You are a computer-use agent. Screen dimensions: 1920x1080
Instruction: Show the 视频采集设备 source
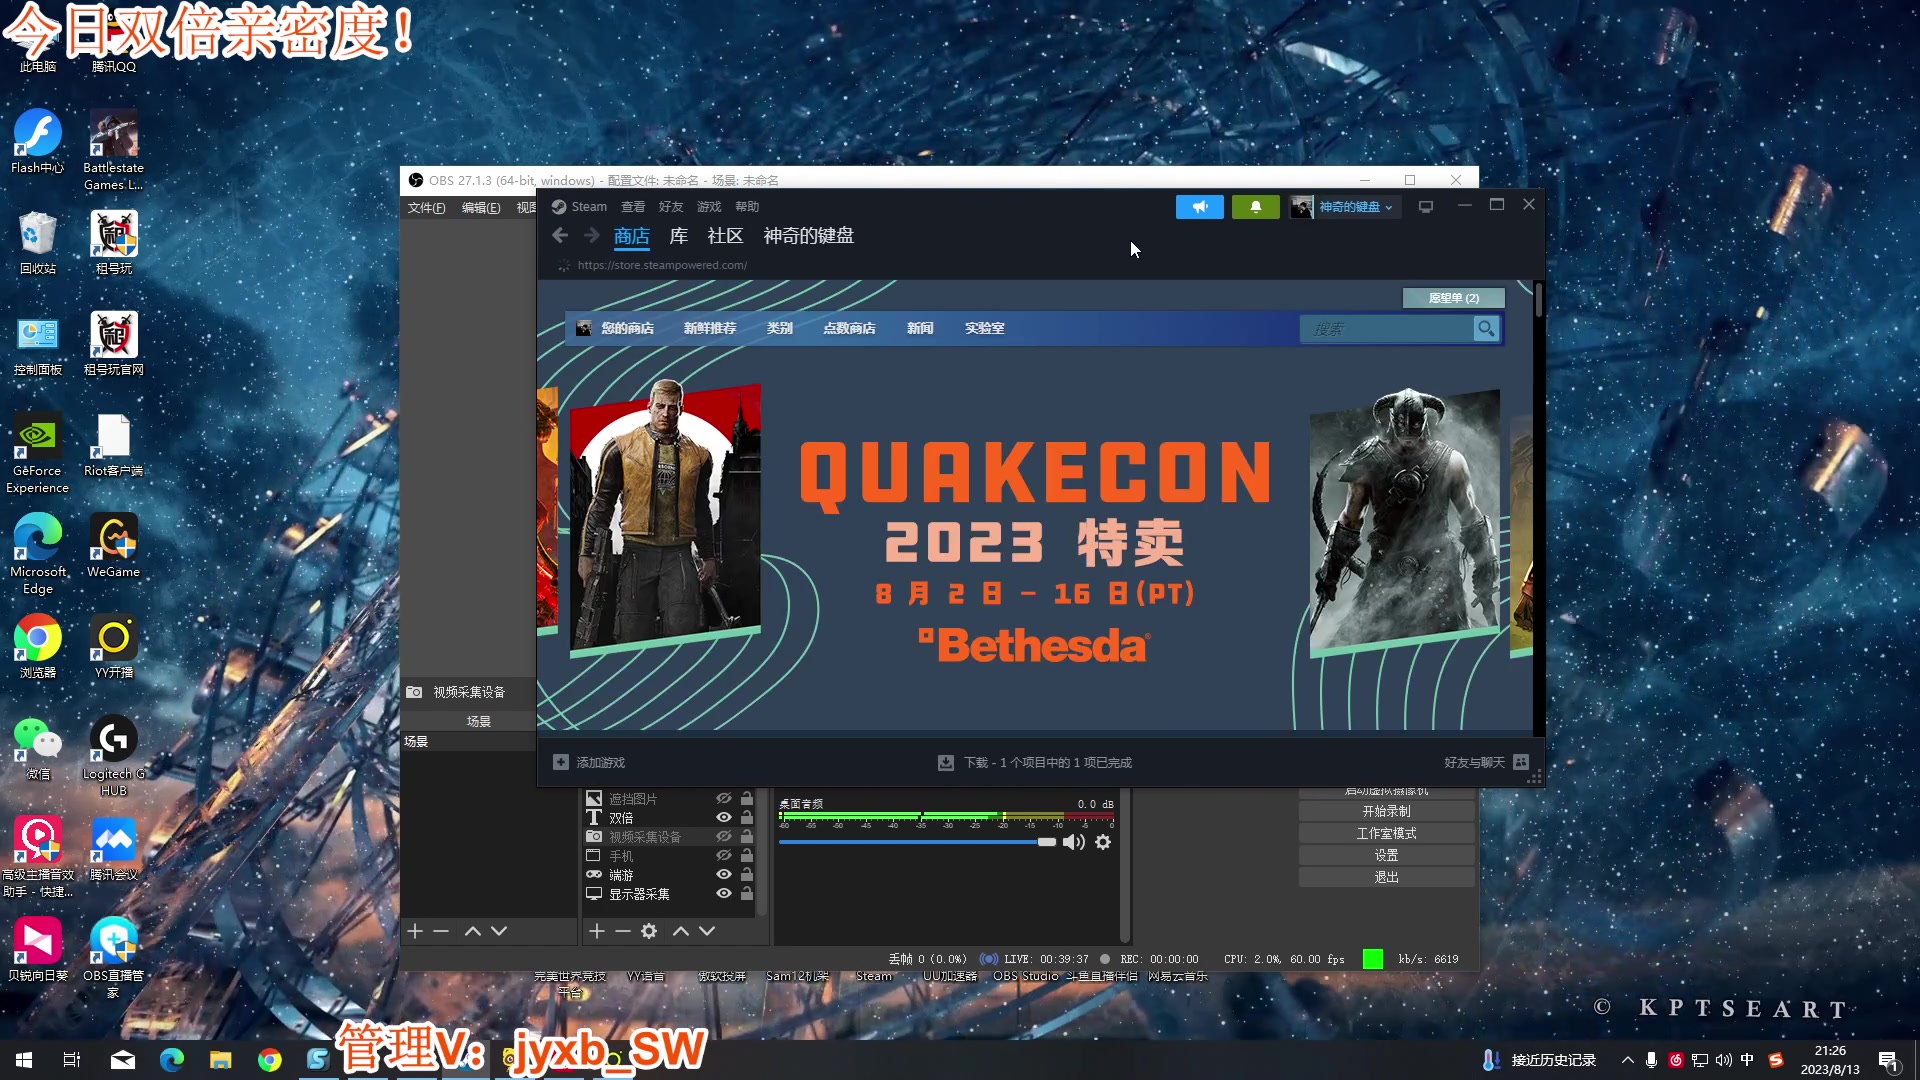tap(724, 837)
